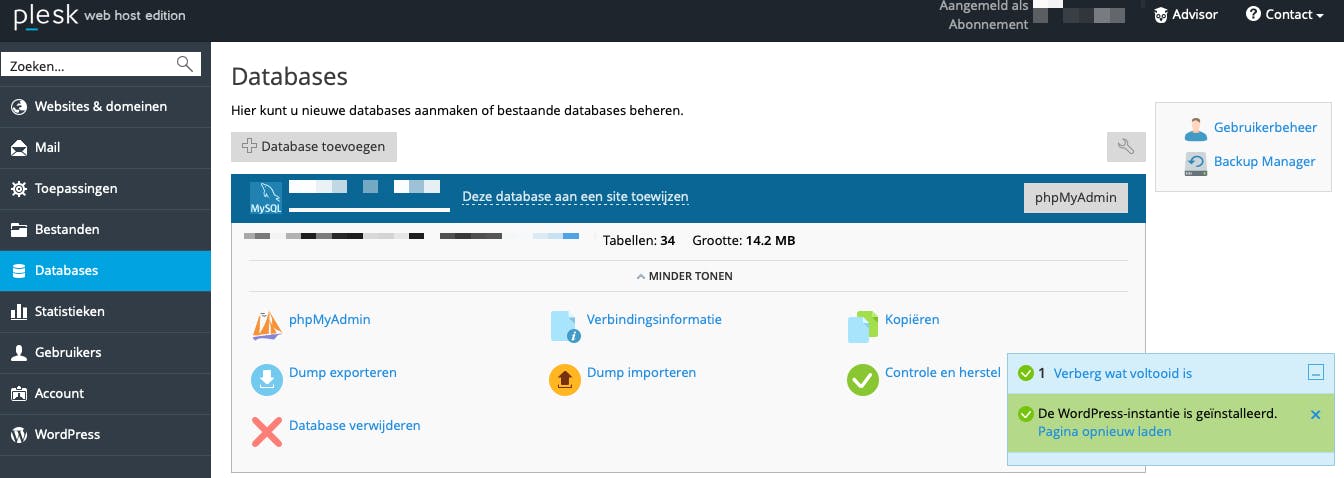Click the phpMyAdmin sailboat icon
This screenshot has width=1344, height=478.
pos(266,326)
